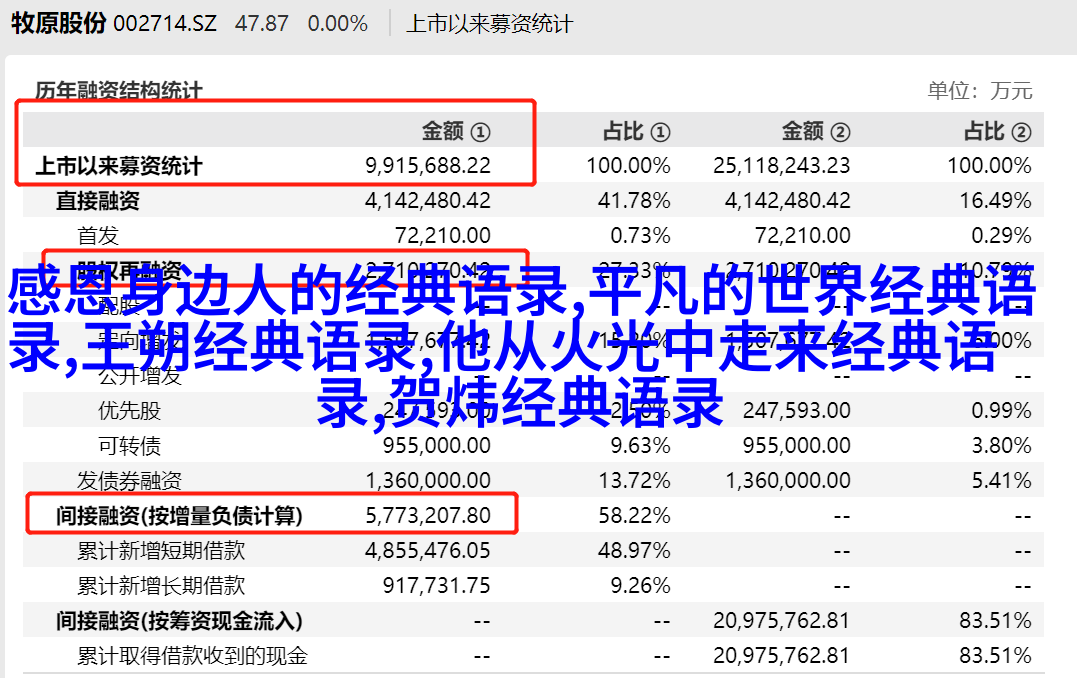Select the 间接融资(按增量负债计算) row label
The height and width of the screenshot is (678, 1077).
pos(179,516)
